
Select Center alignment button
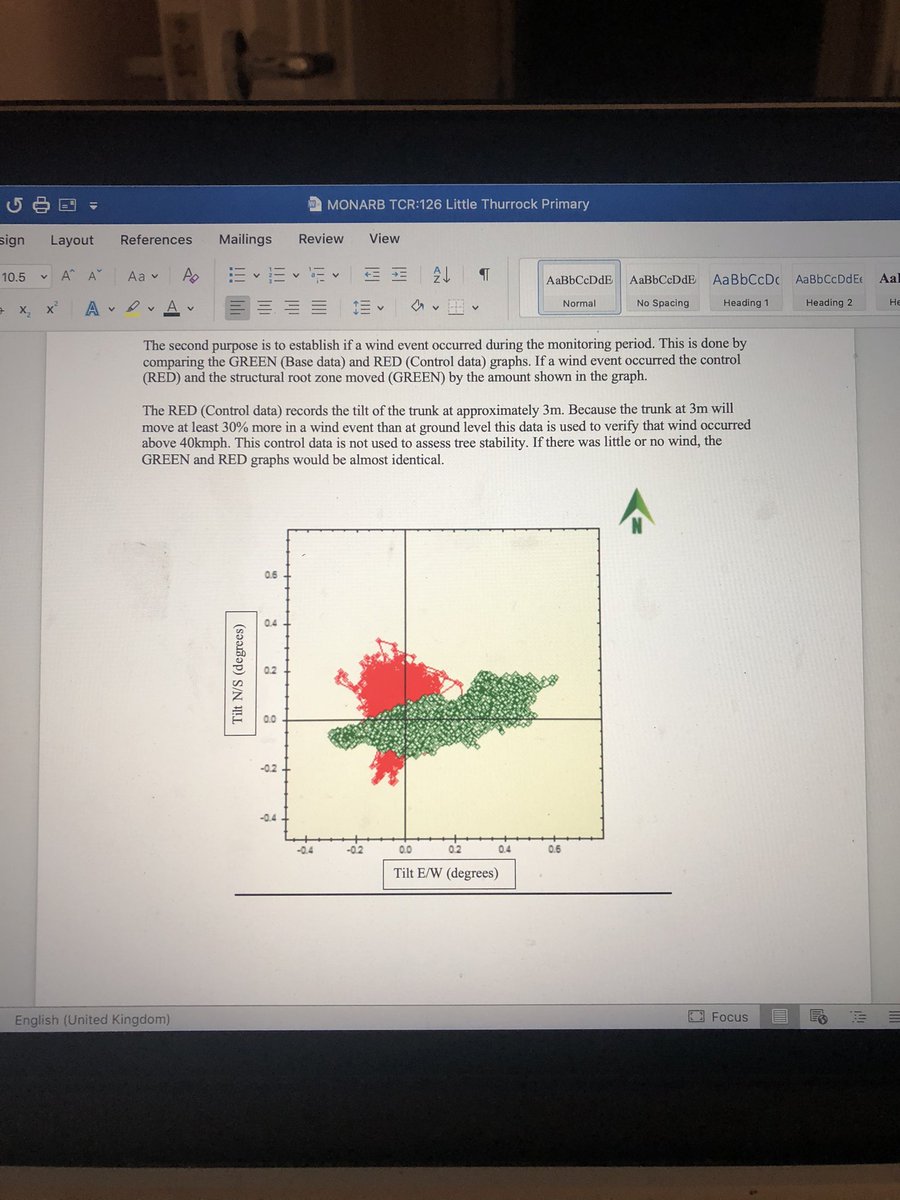point(265,307)
